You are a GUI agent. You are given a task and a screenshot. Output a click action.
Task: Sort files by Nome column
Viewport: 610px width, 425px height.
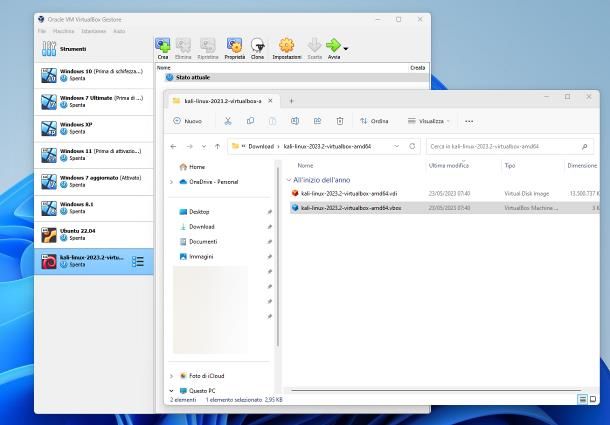pos(305,165)
